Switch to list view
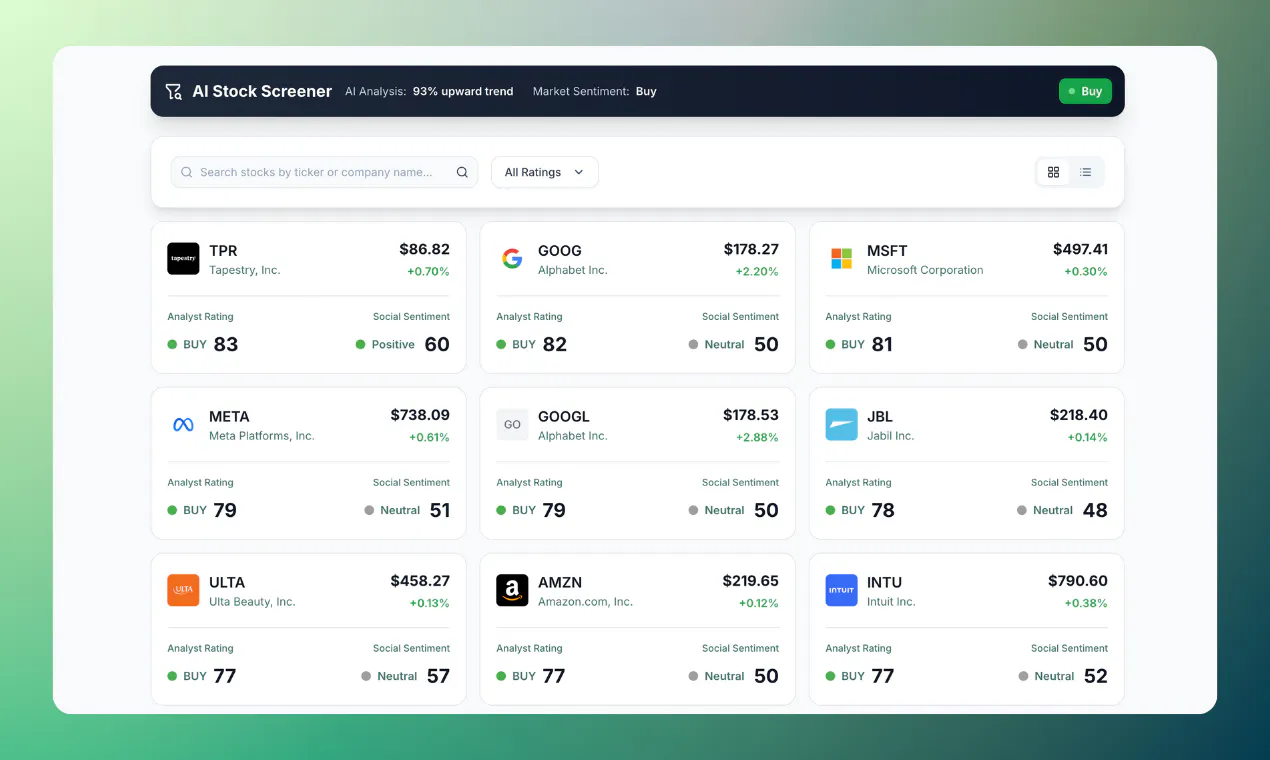This screenshot has height=760, width=1270. point(1086,172)
